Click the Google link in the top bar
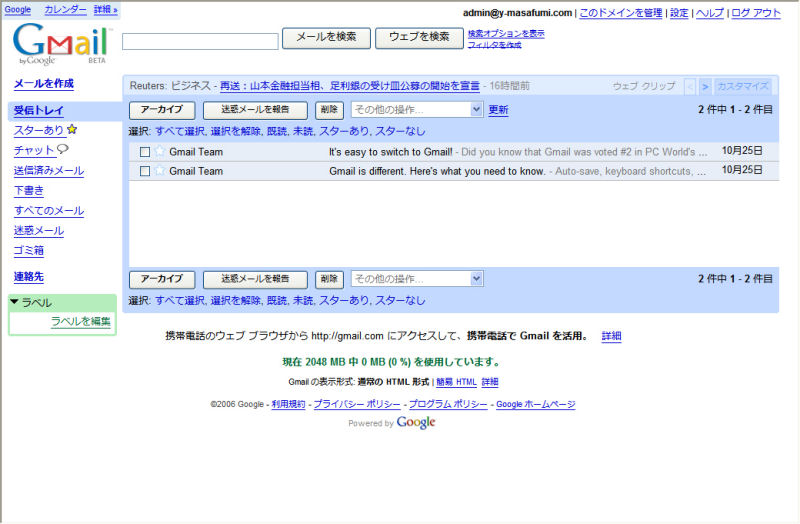The height and width of the screenshot is (524, 800). (x=17, y=9)
